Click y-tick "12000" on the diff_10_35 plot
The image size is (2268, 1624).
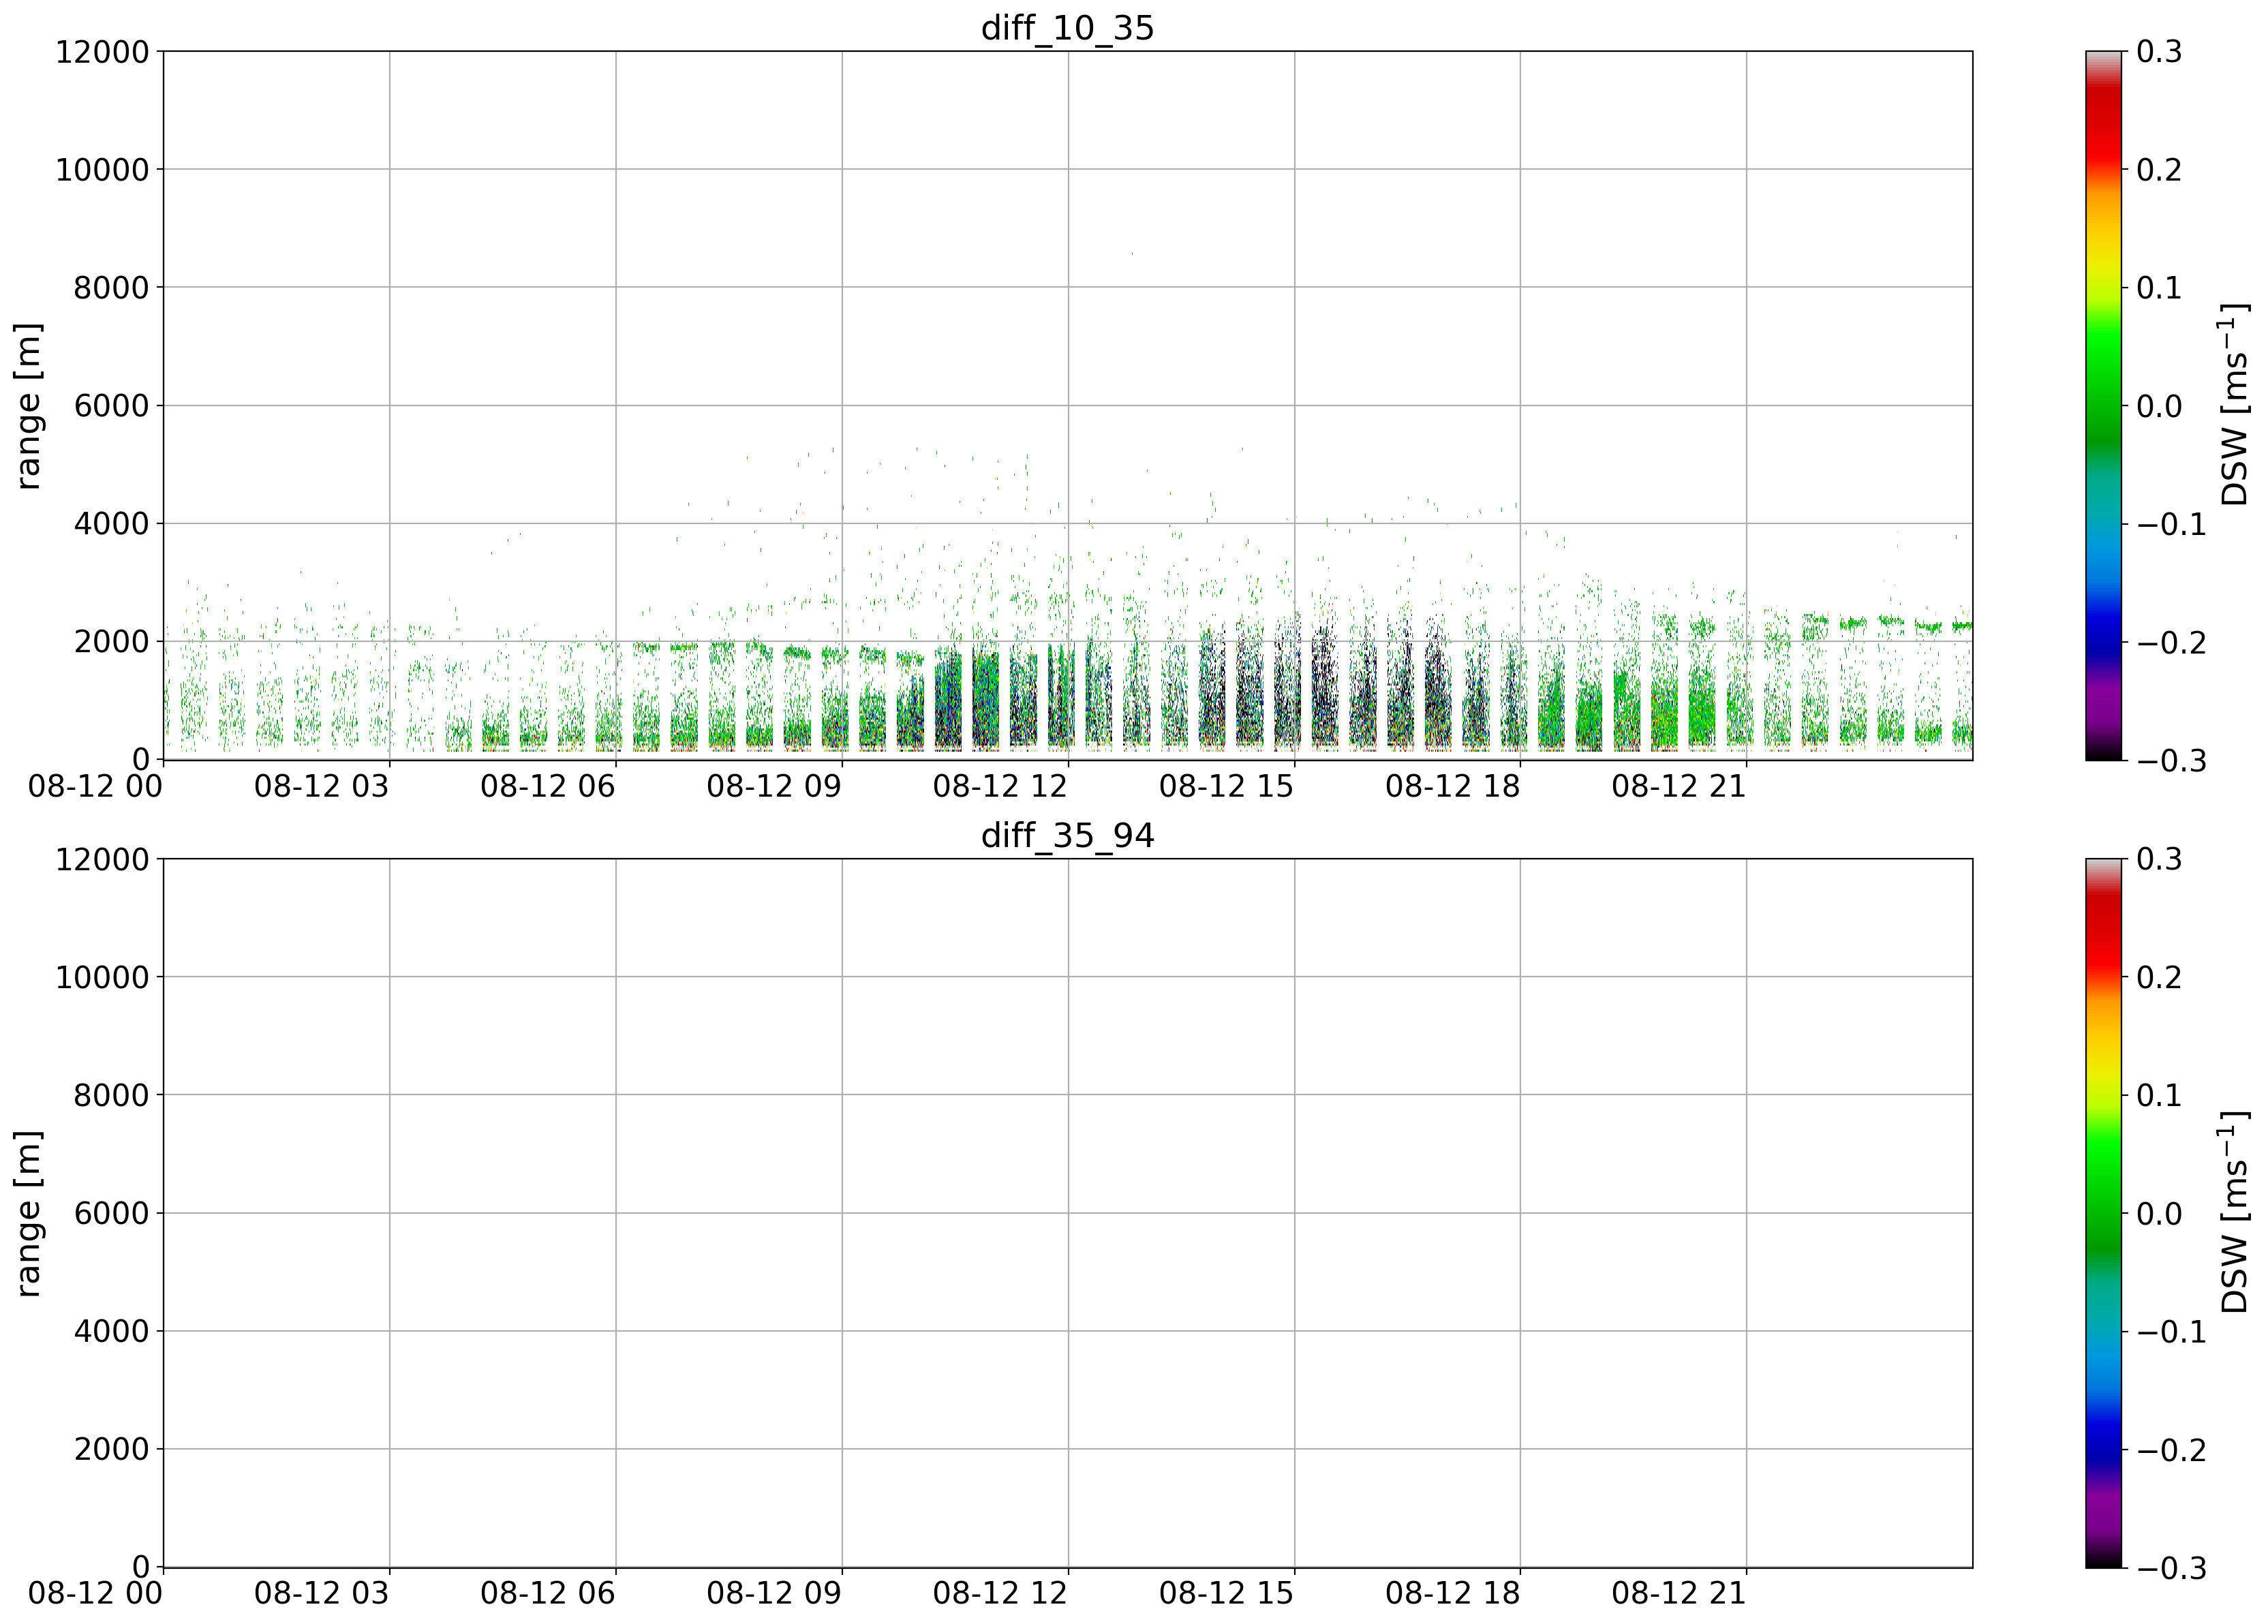[x=102, y=52]
